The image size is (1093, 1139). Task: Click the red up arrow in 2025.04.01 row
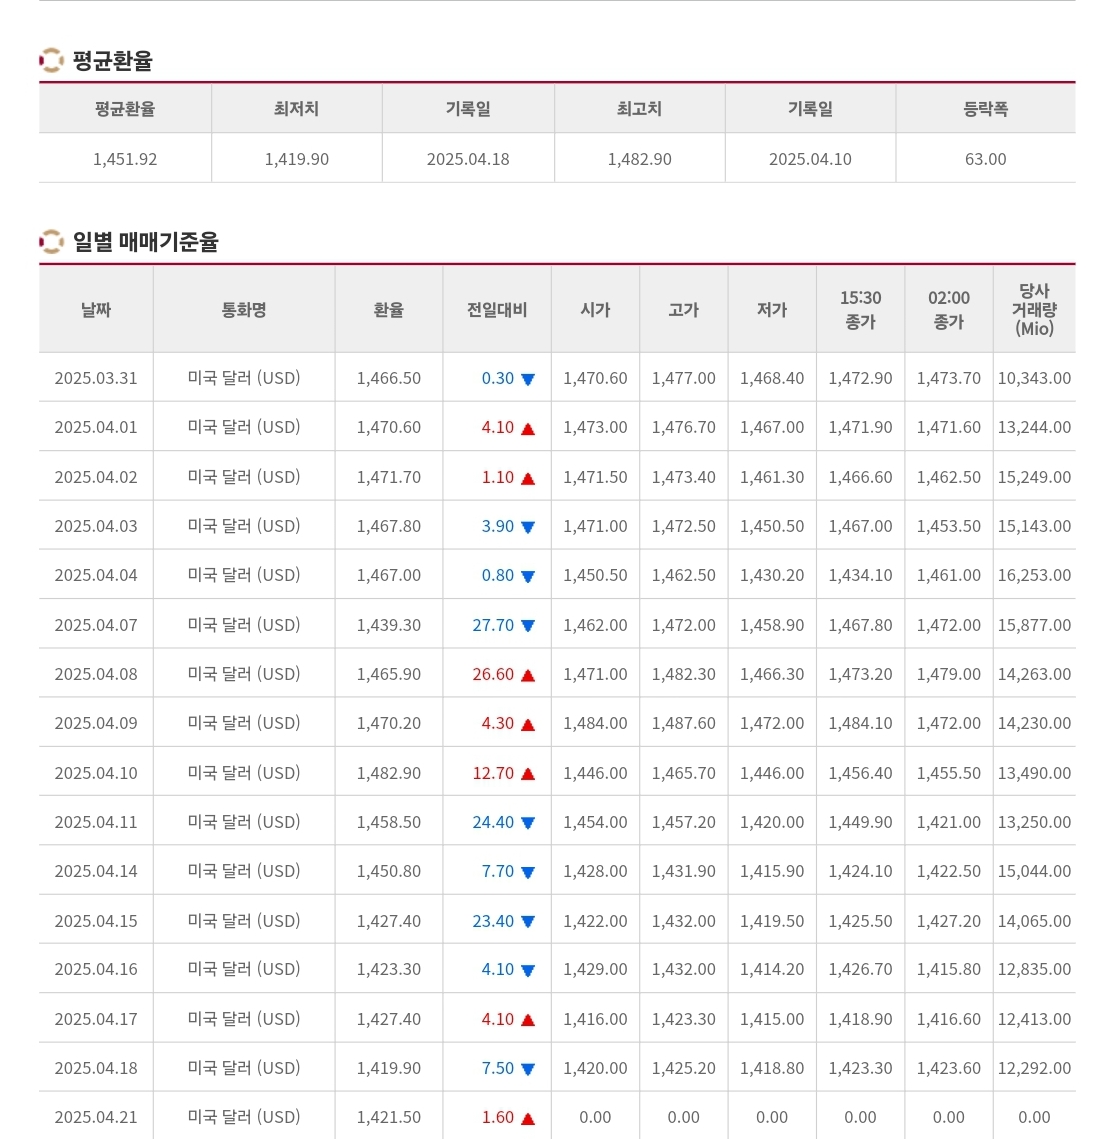pos(528,429)
